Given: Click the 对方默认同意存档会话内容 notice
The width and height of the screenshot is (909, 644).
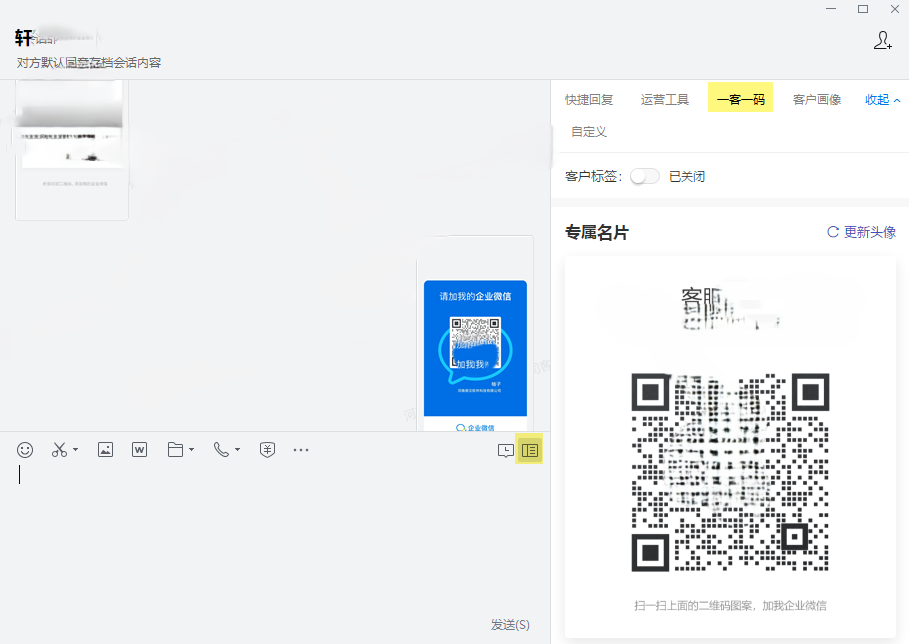Looking at the screenshot, I should point(88,63).
